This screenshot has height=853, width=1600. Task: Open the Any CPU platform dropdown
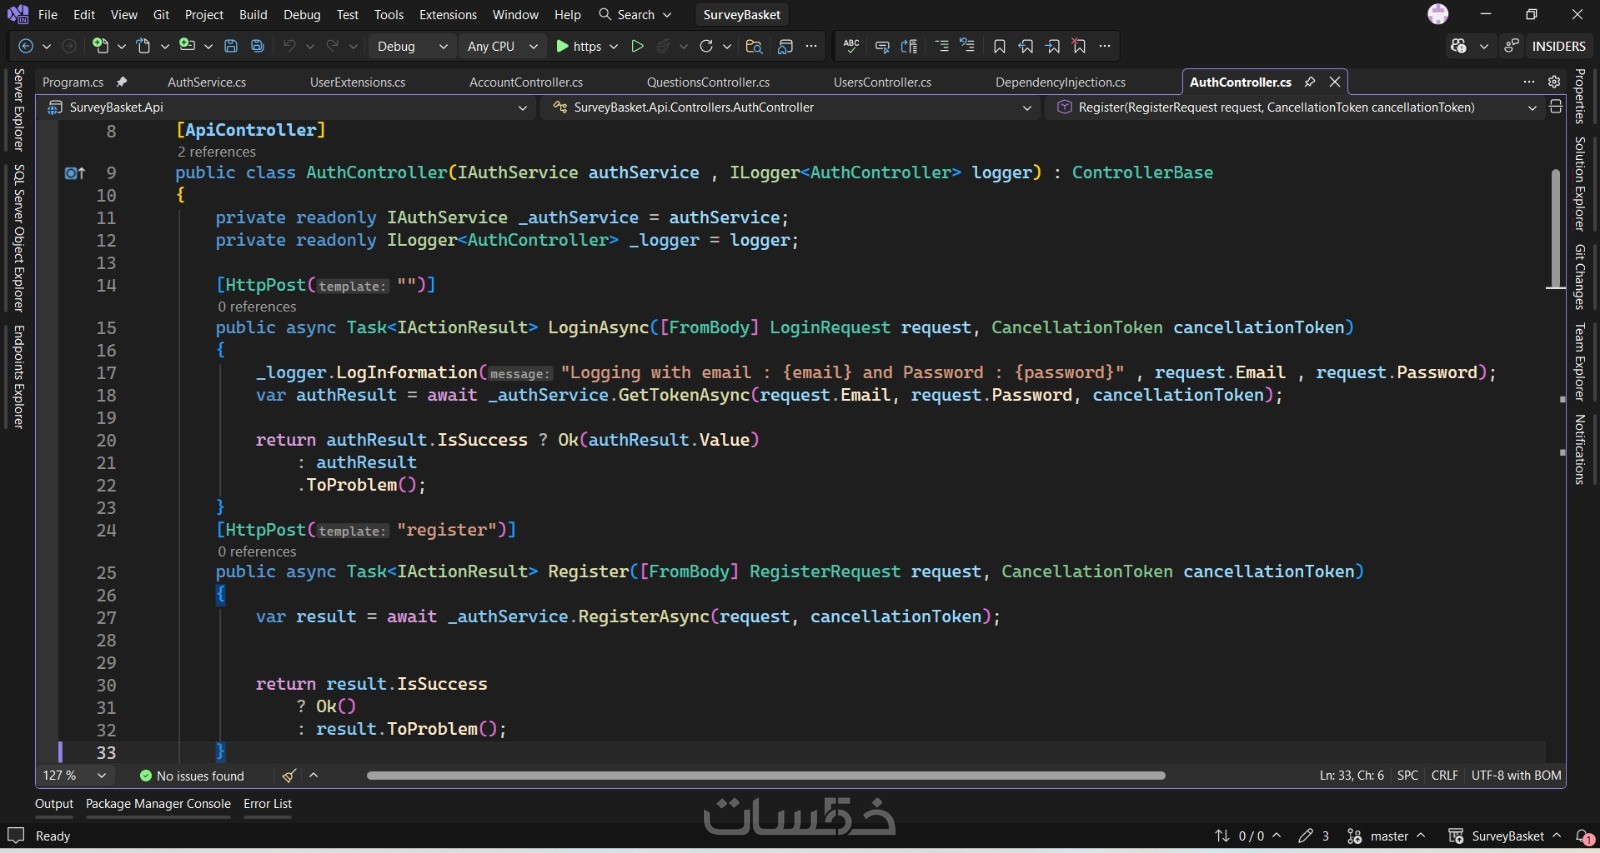point(502,46)
